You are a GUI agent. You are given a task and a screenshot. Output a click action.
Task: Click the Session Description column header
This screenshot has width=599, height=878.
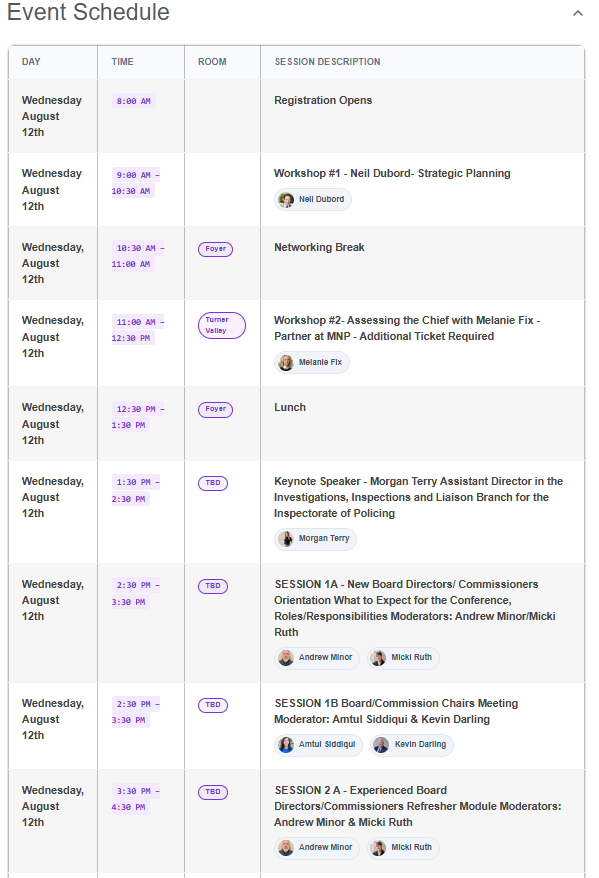coord(327,62)
